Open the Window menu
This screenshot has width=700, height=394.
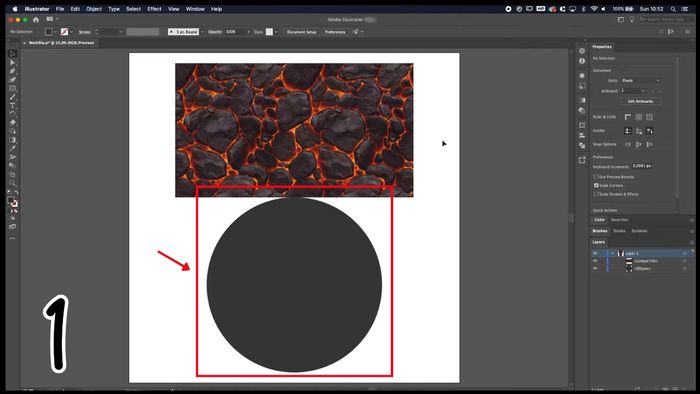coord(195,9)
